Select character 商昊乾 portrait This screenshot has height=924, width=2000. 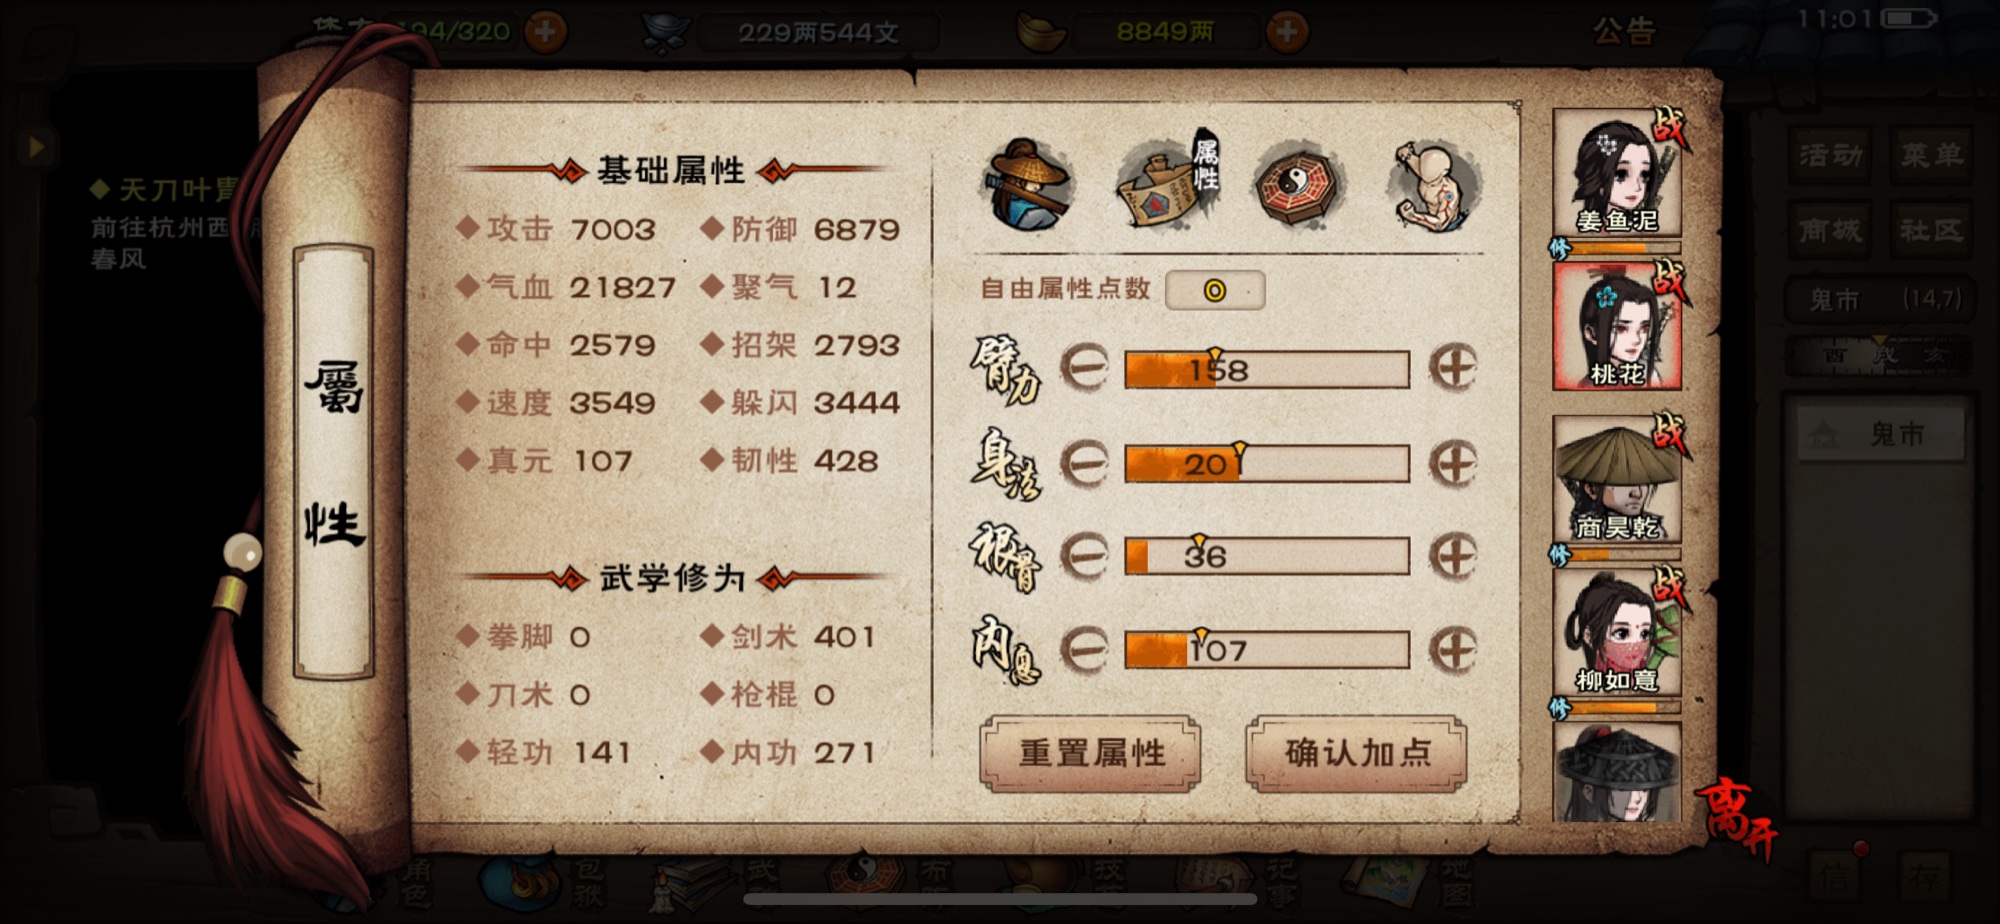pos(1617,479)
